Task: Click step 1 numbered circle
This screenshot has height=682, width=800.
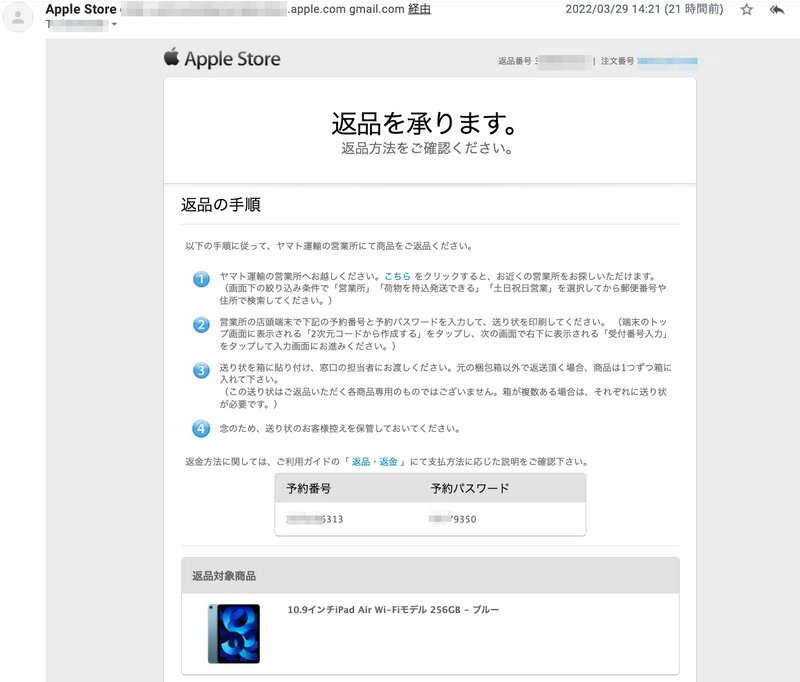Action: point(201,279)
